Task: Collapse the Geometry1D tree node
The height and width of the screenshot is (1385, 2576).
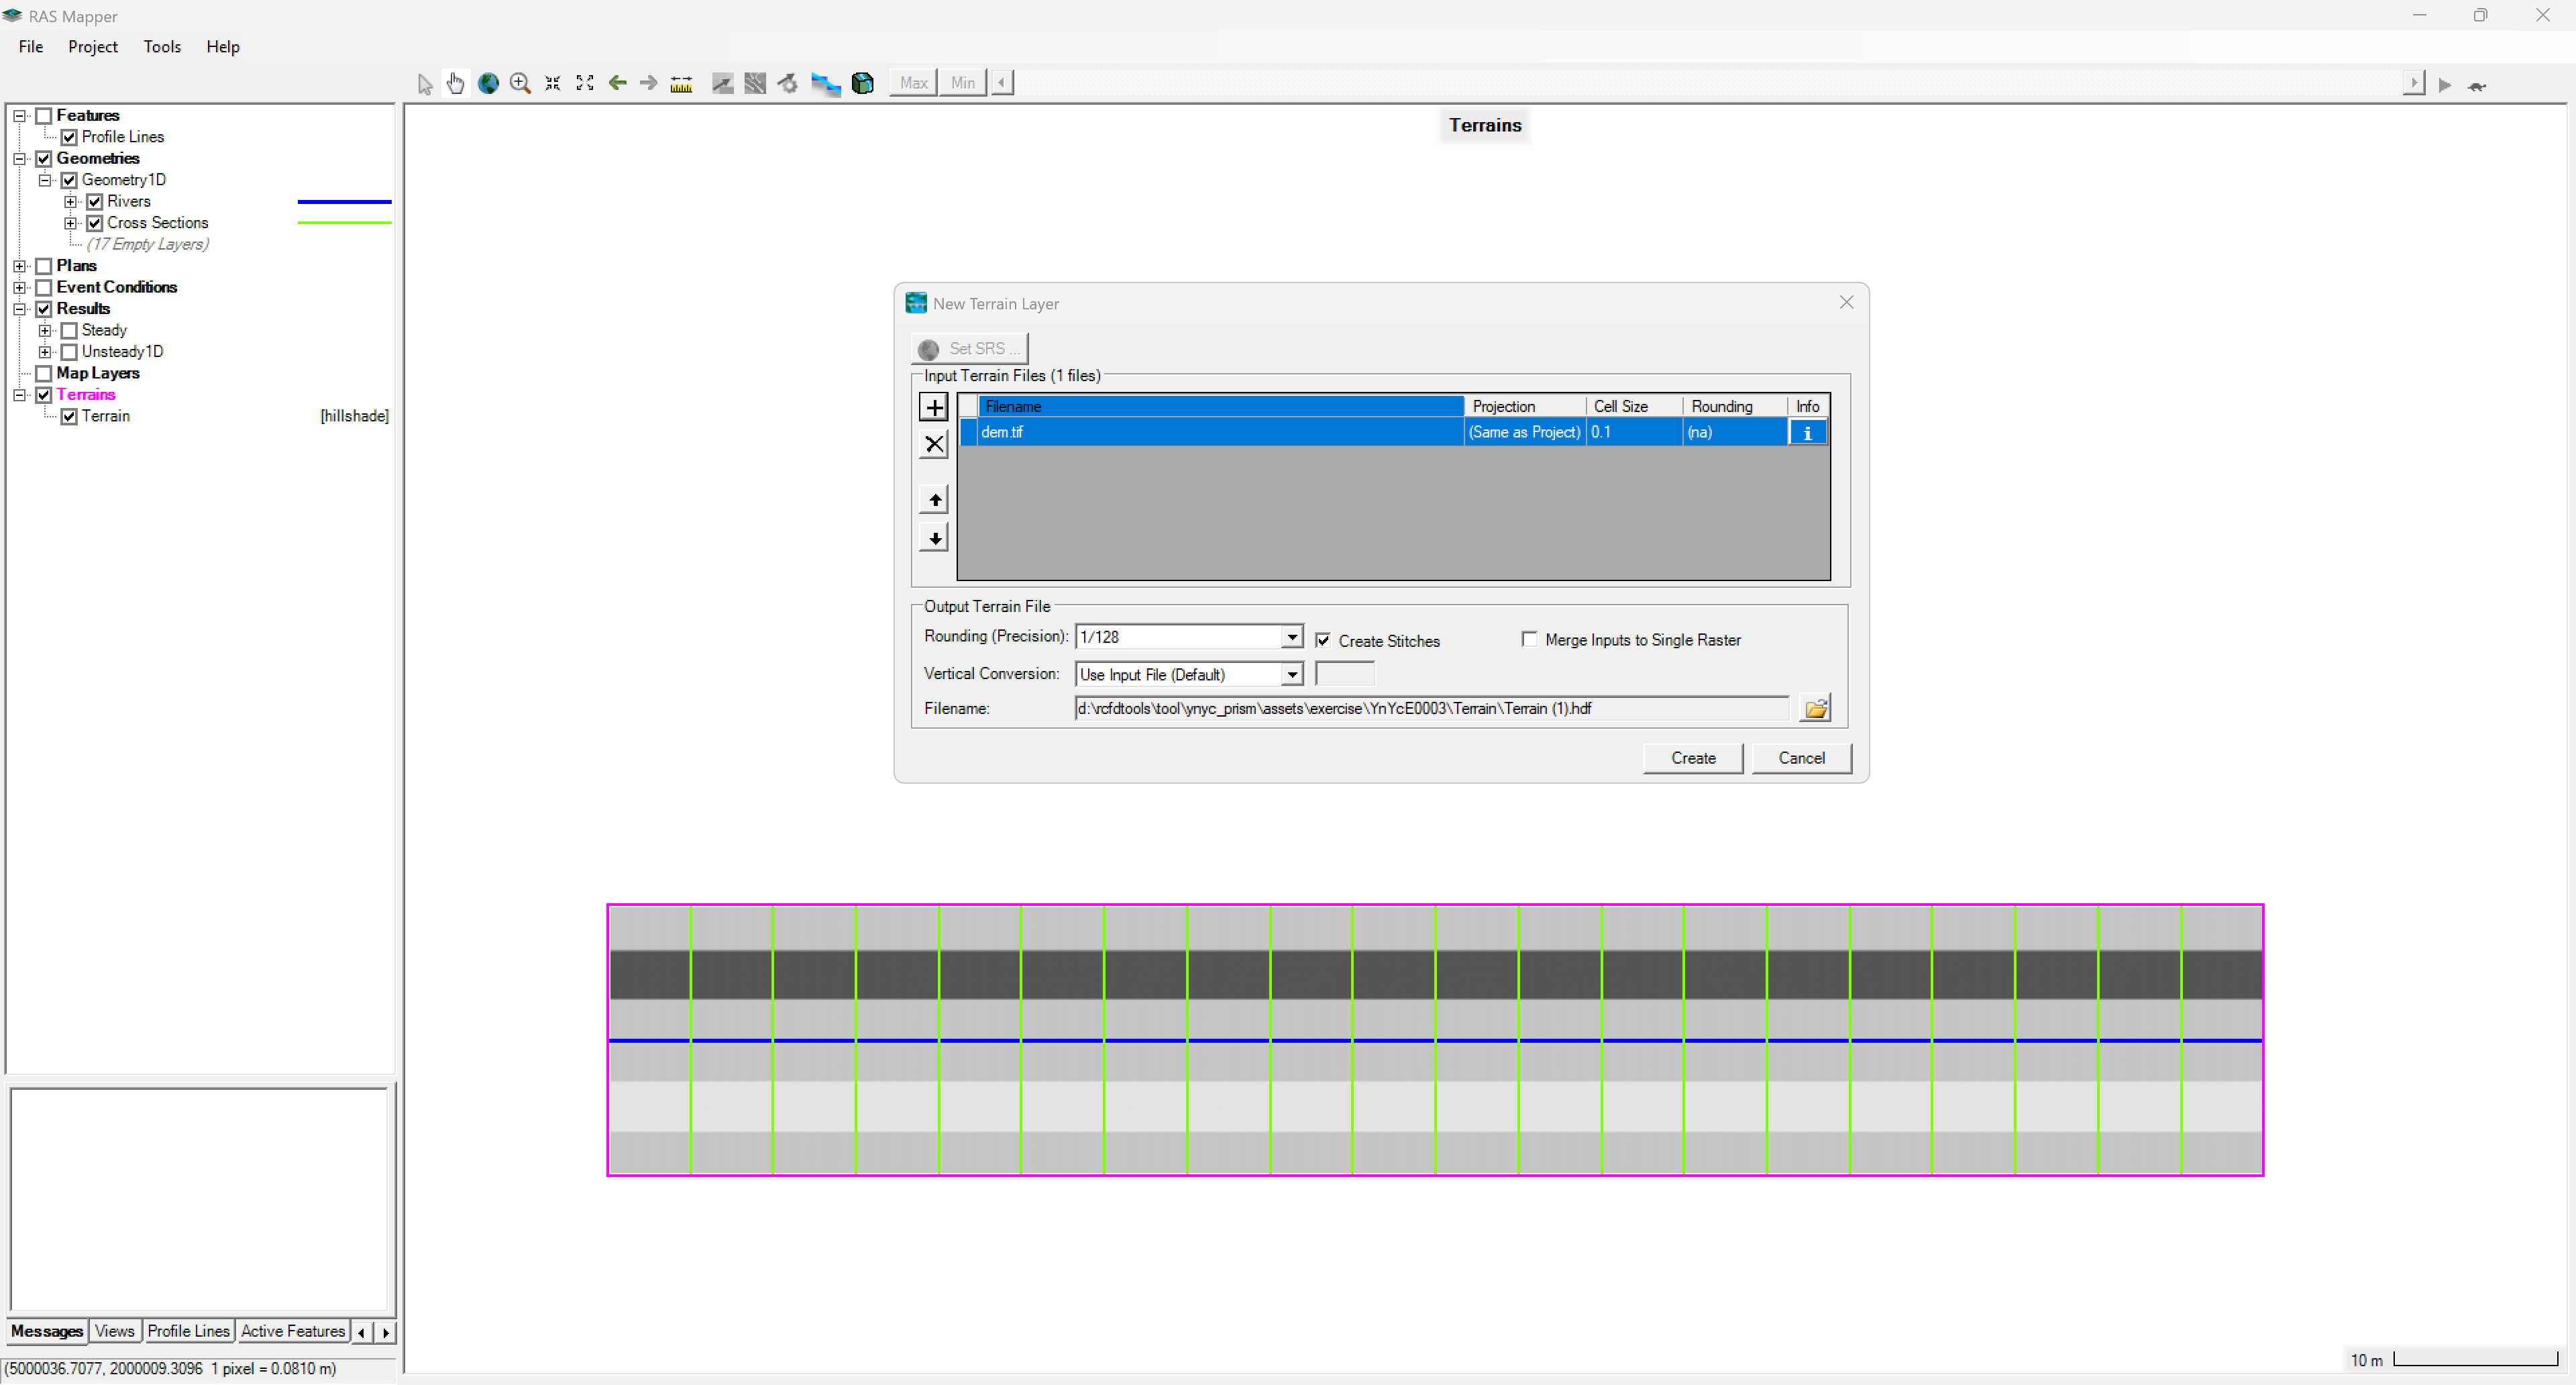Action: [45, 180]
